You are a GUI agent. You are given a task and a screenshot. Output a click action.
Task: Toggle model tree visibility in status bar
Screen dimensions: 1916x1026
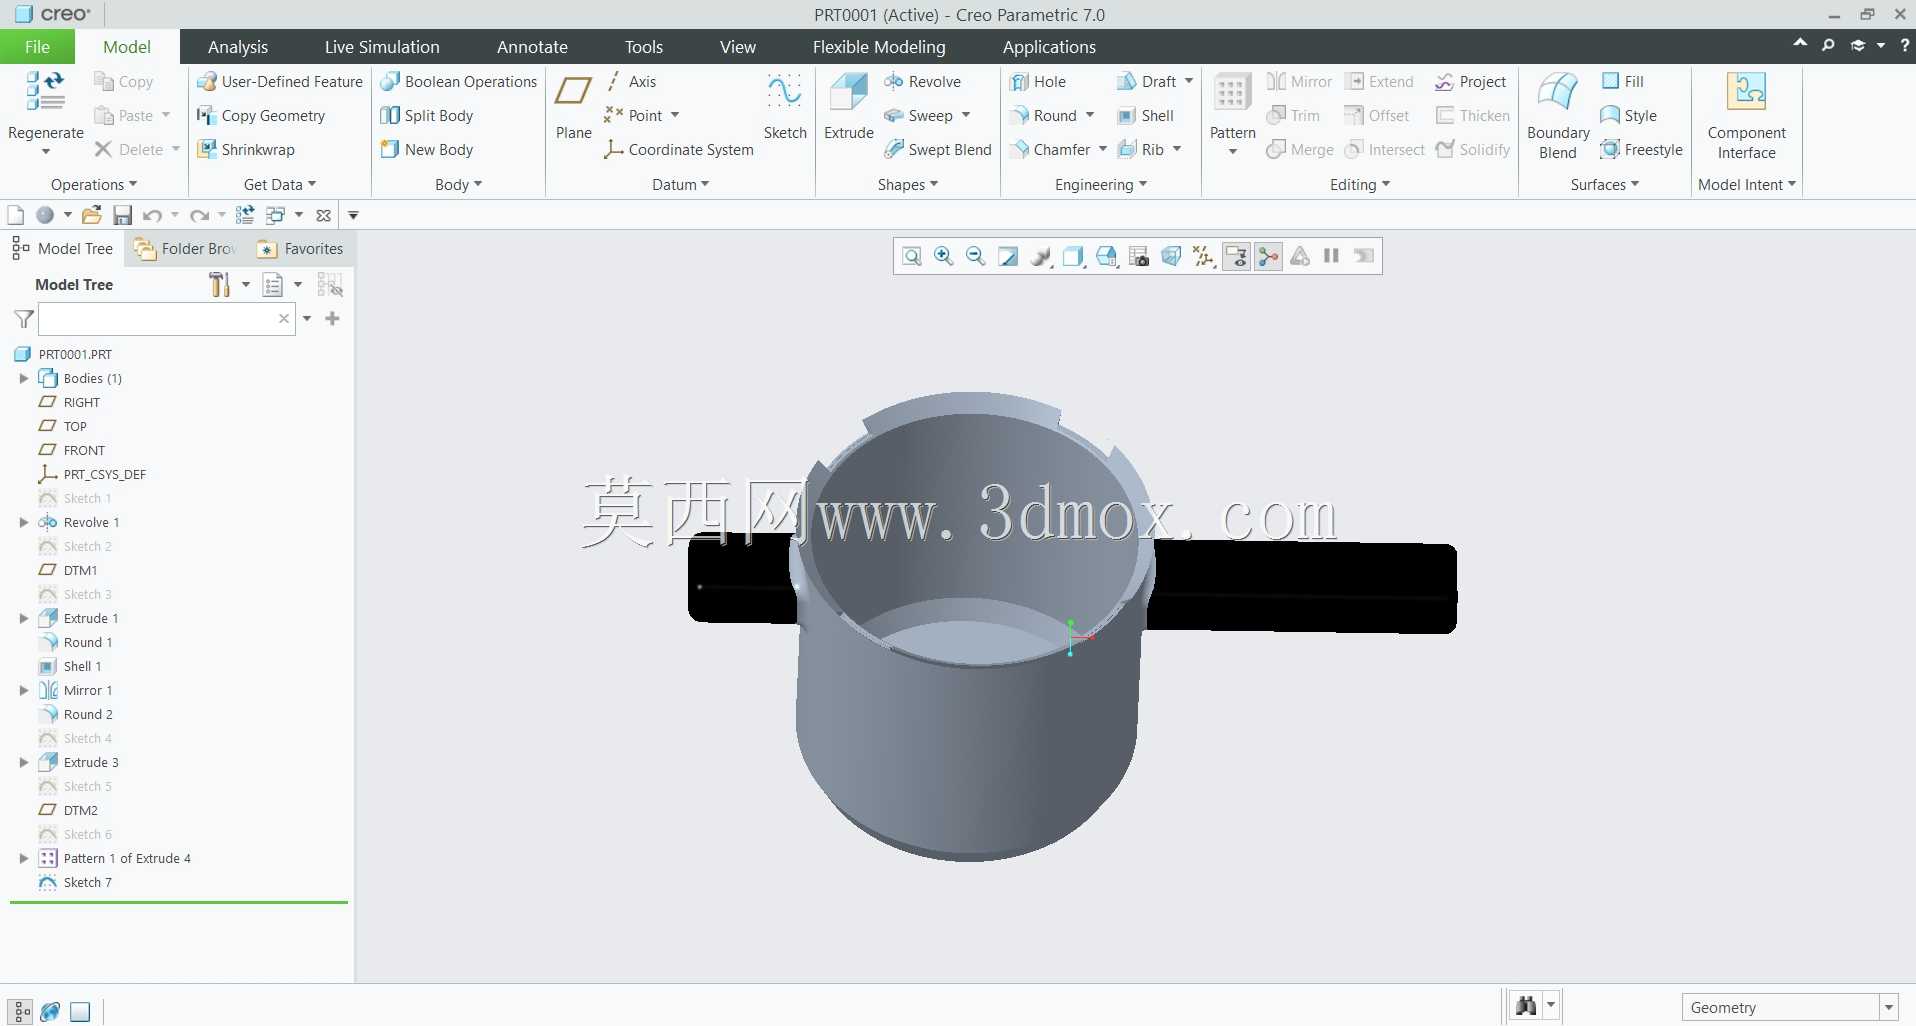tap(21, 1012)
